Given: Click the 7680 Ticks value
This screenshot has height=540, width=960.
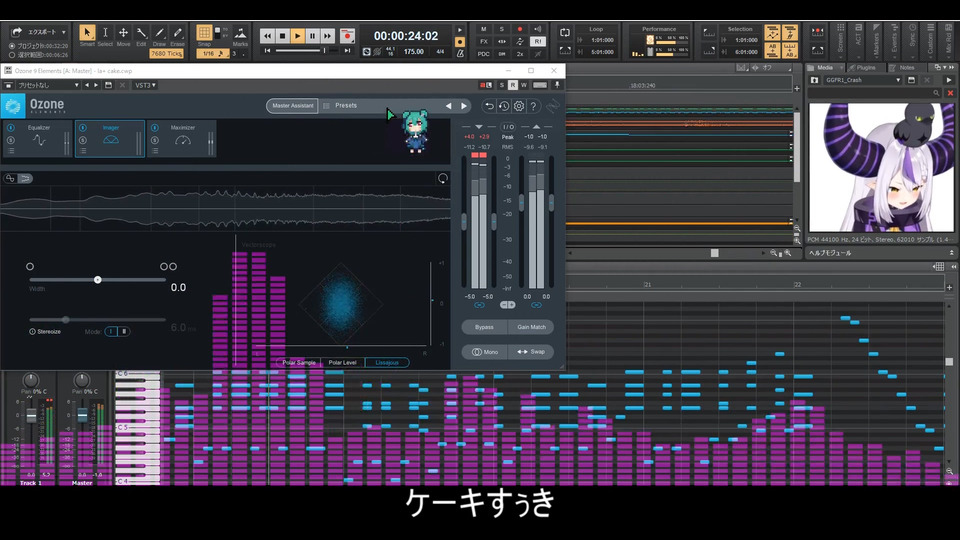Looking at the screenshot, I should tap(166, 54).
